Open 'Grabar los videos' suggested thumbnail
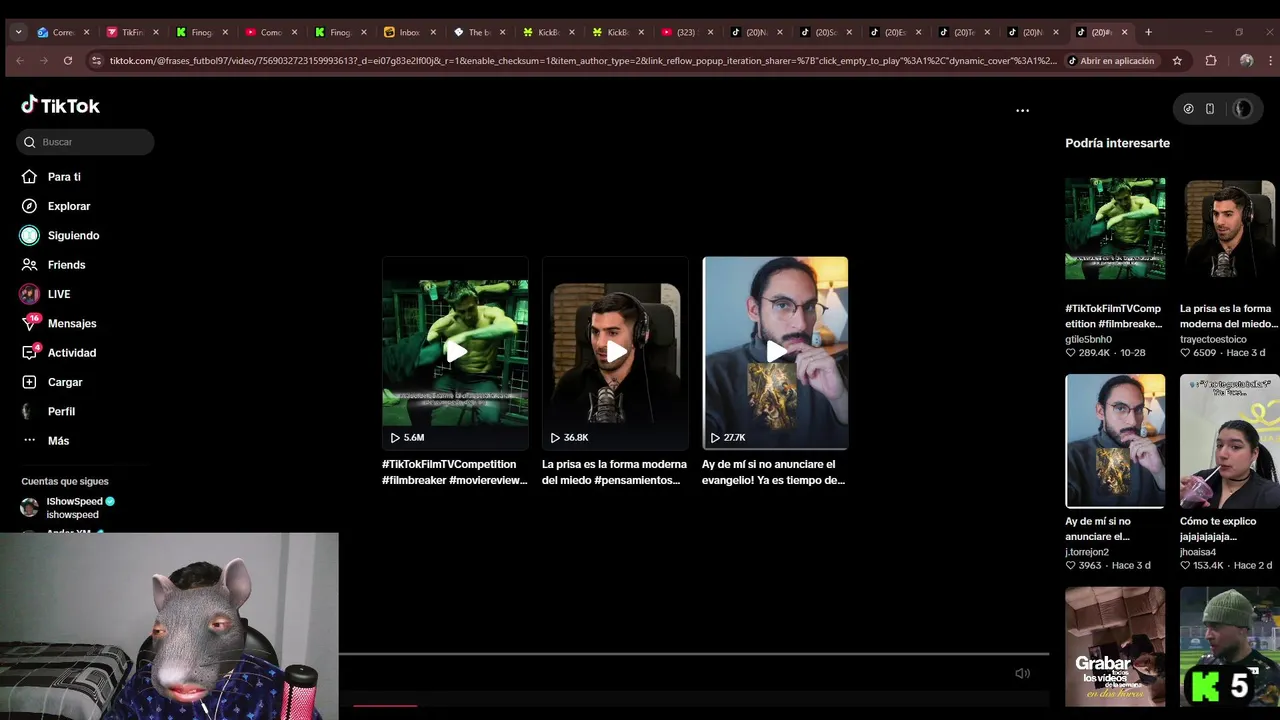This screenshot has height=720, width=1280. [1115, 647]
